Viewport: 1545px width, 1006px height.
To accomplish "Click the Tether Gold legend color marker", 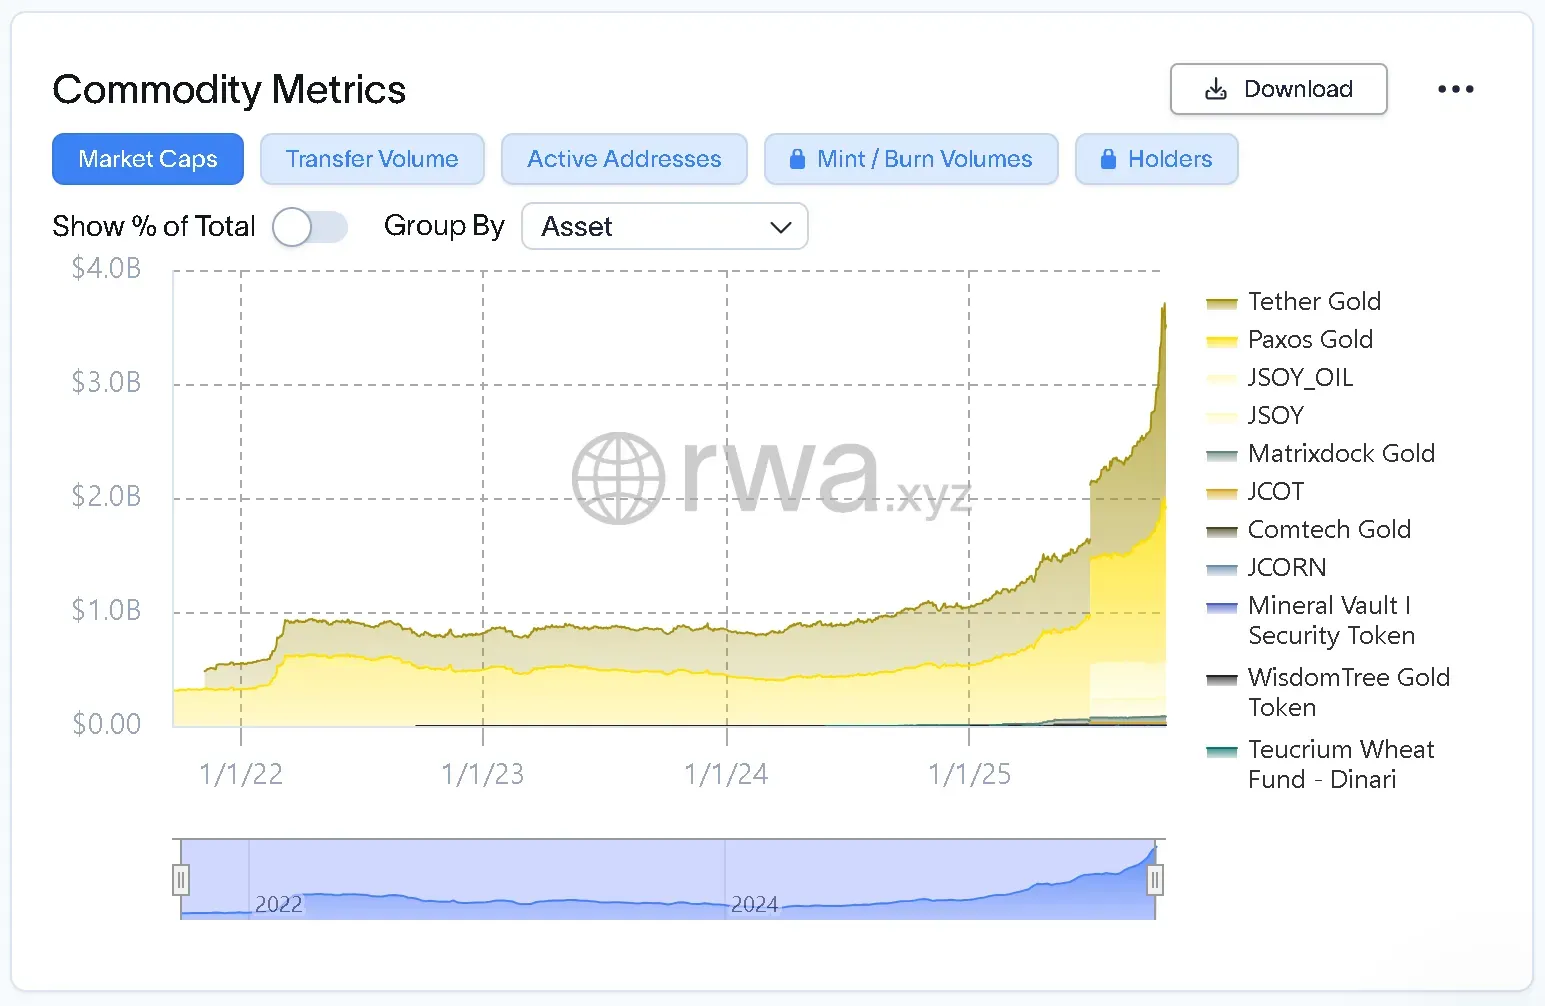I will [1222, 303].
